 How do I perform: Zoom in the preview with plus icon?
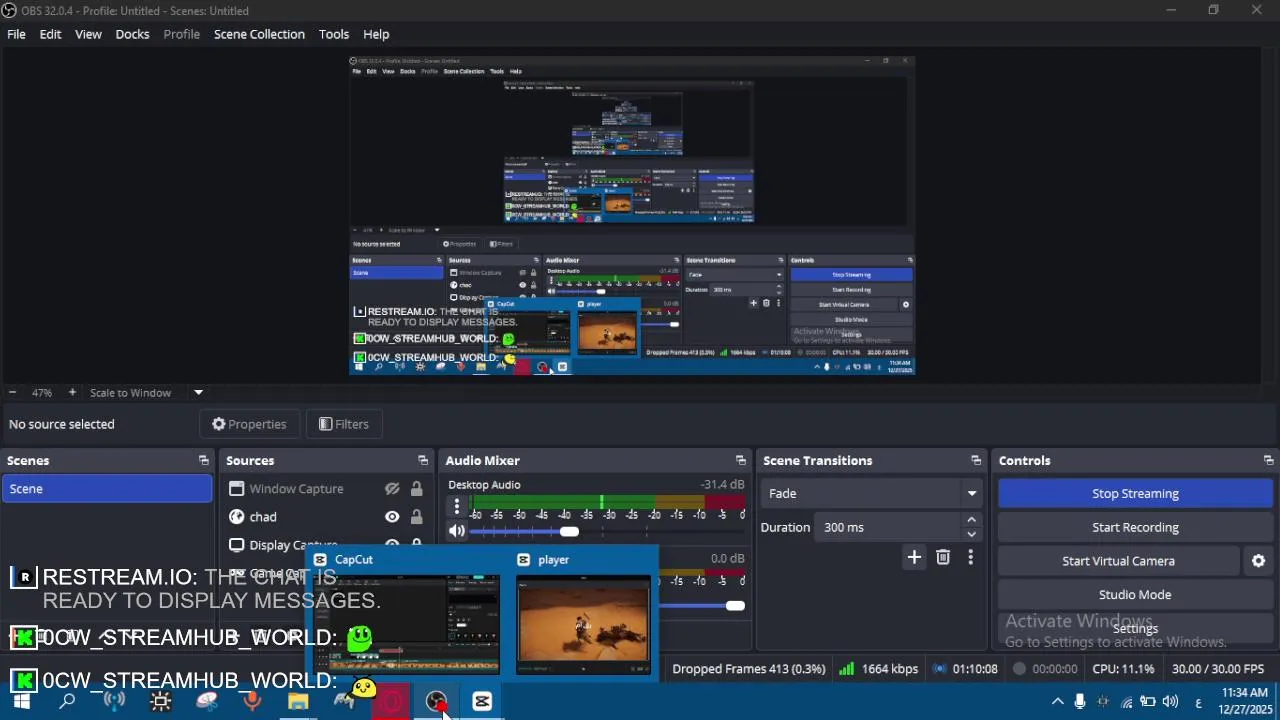point(72,393)
